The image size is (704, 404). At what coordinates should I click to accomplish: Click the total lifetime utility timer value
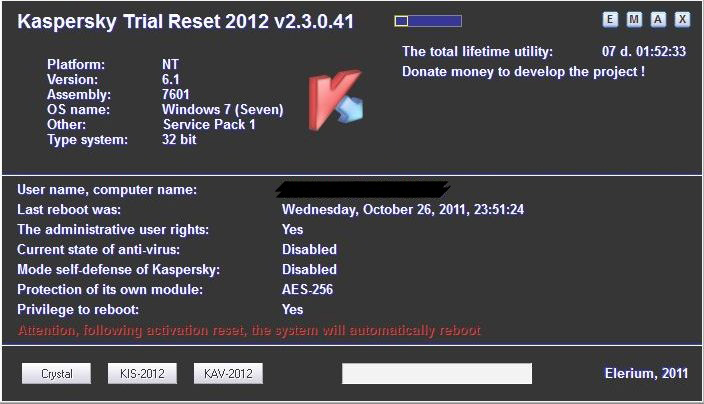[x=643, y=51]
